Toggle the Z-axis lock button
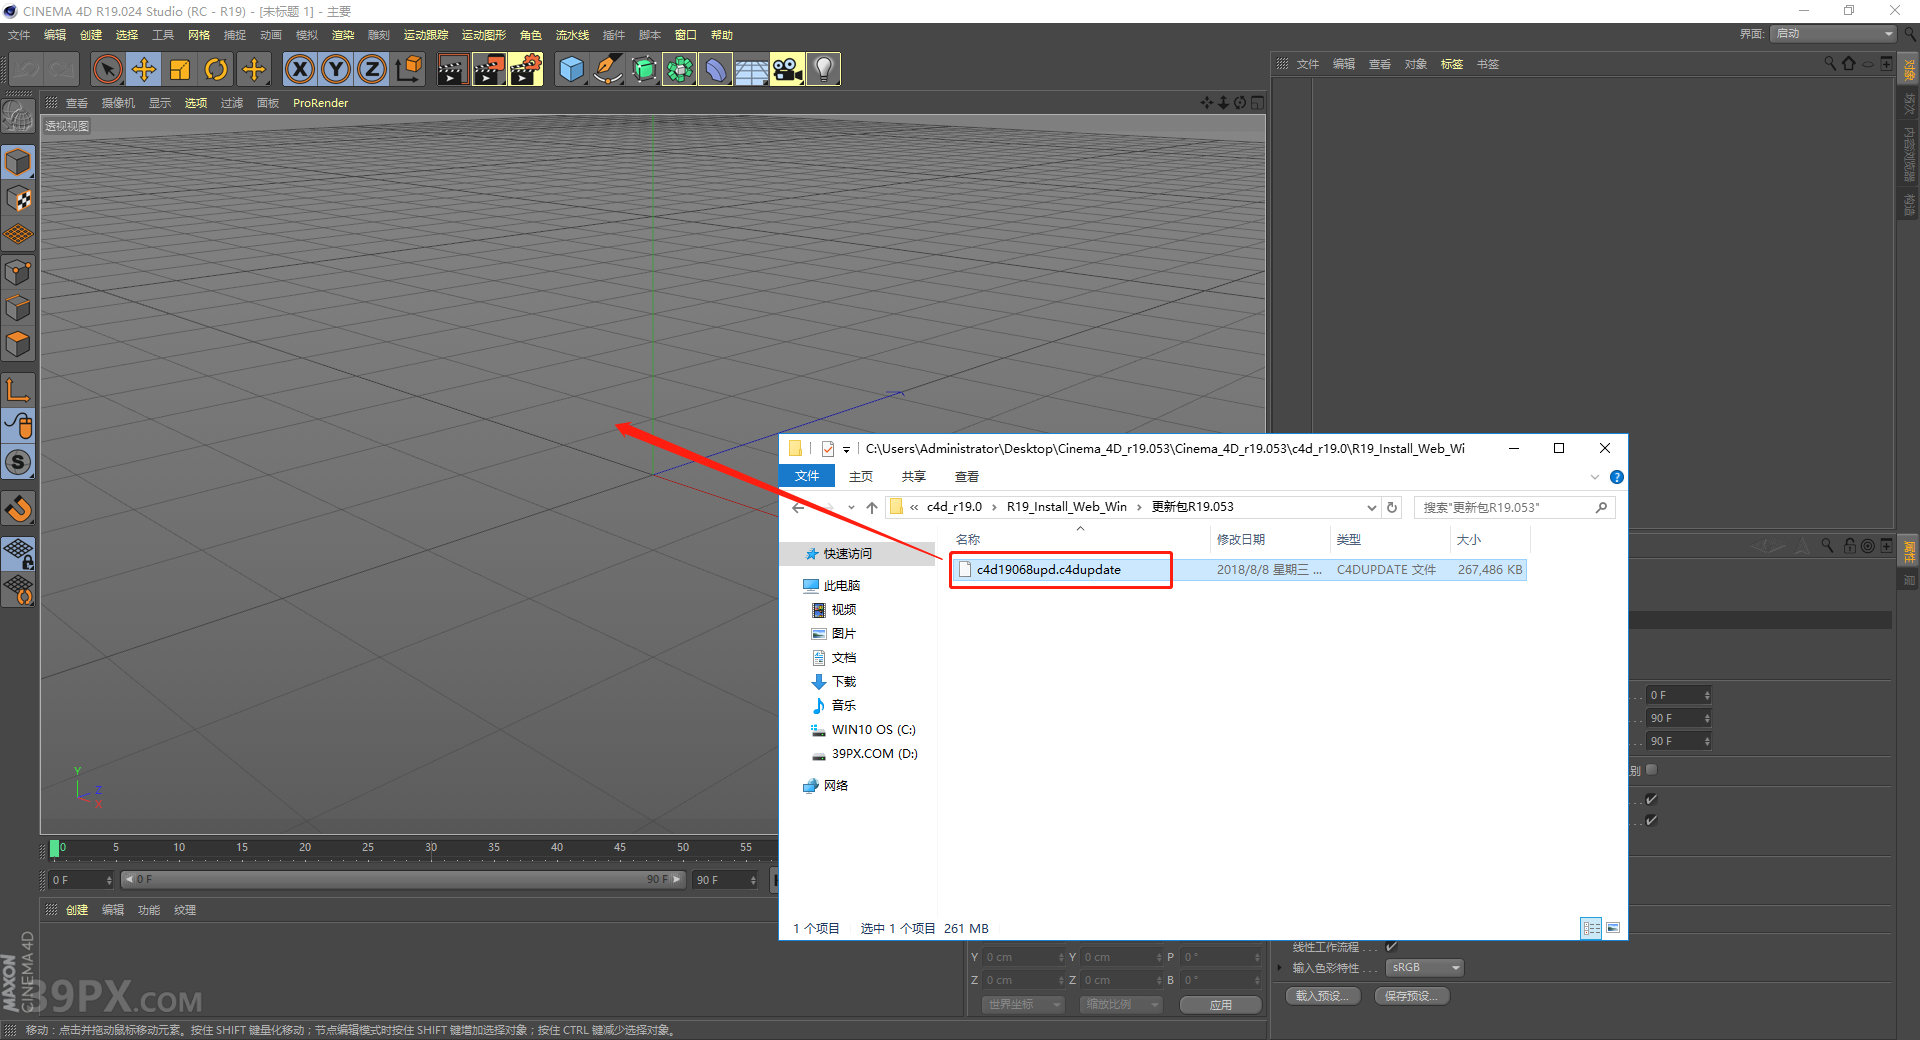 (x=372, y=69)
